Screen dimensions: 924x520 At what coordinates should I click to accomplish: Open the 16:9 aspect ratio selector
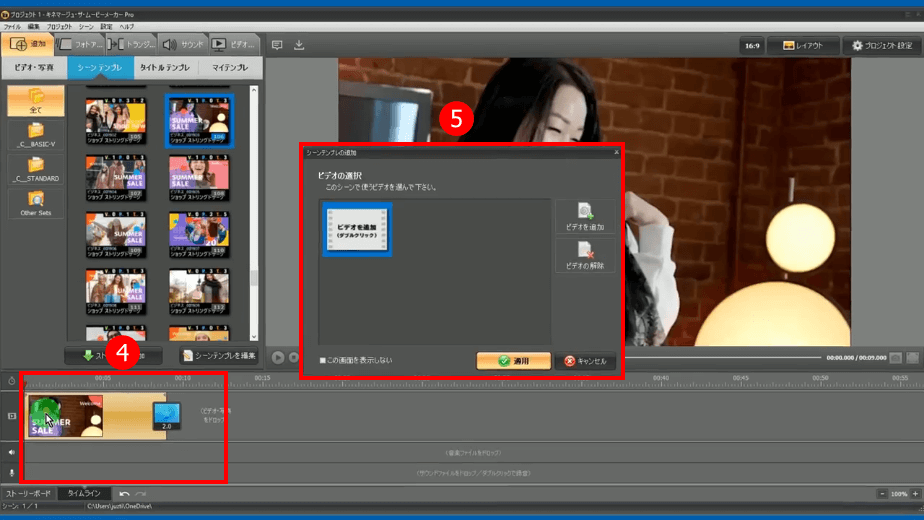pos(752,46)
